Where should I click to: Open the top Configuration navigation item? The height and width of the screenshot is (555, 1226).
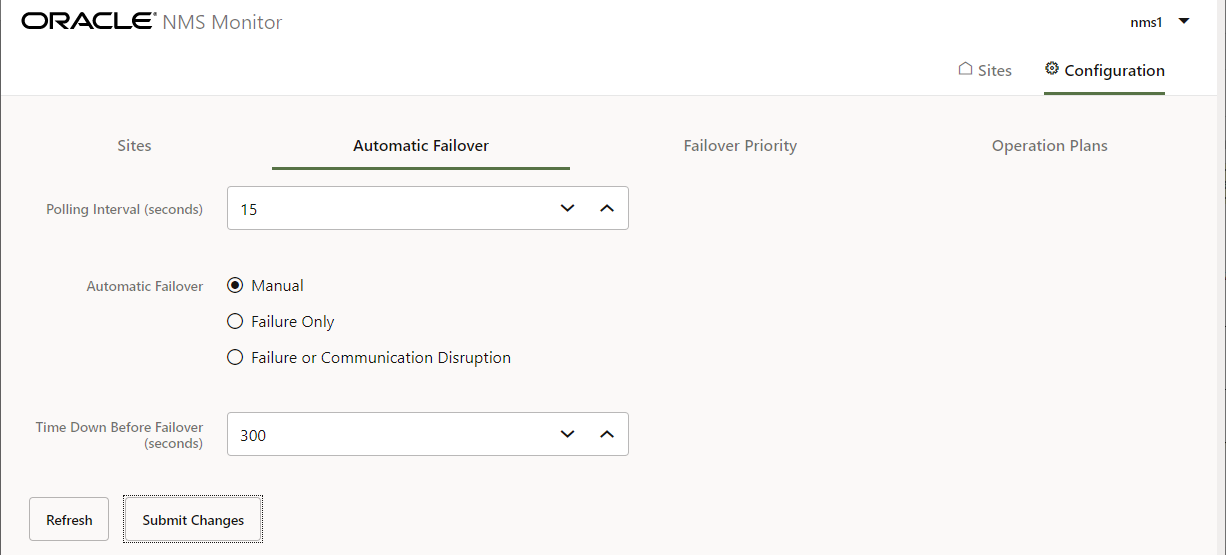tap(1104, 71)
